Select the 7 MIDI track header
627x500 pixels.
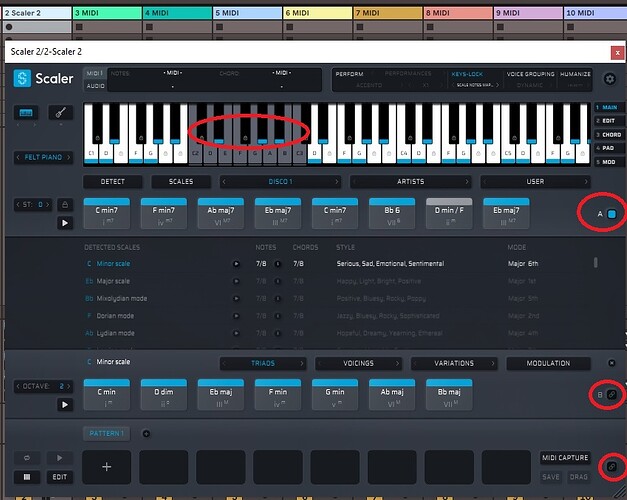tap(387, 13)
